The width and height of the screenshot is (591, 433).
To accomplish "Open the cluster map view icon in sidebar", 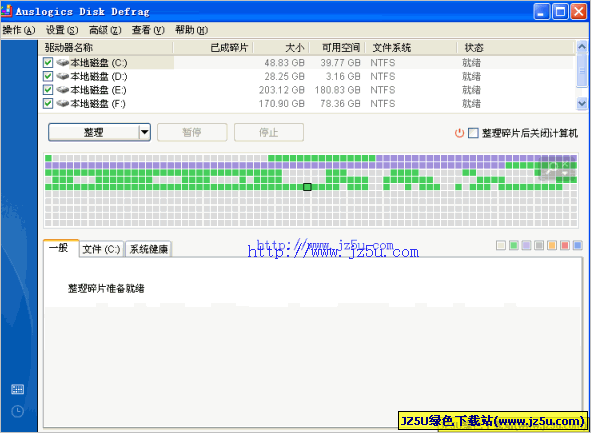I will pyautogui.click(x=17, y=389).
